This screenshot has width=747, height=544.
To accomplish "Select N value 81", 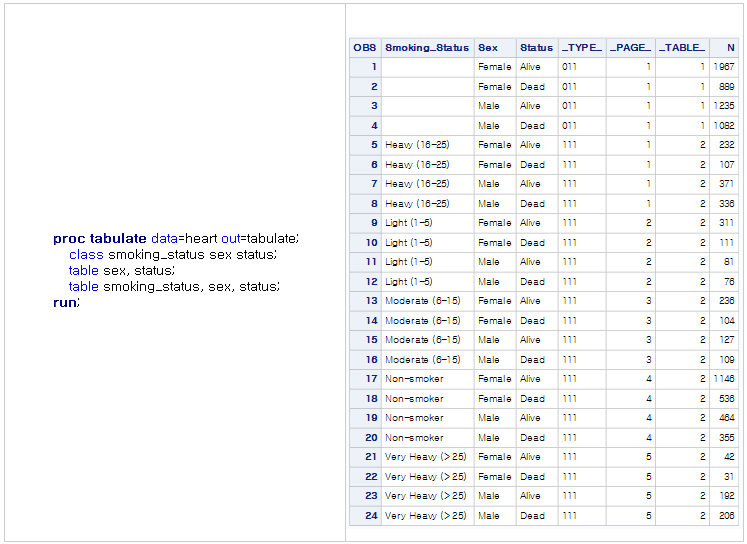I will [x=729, y=262].
